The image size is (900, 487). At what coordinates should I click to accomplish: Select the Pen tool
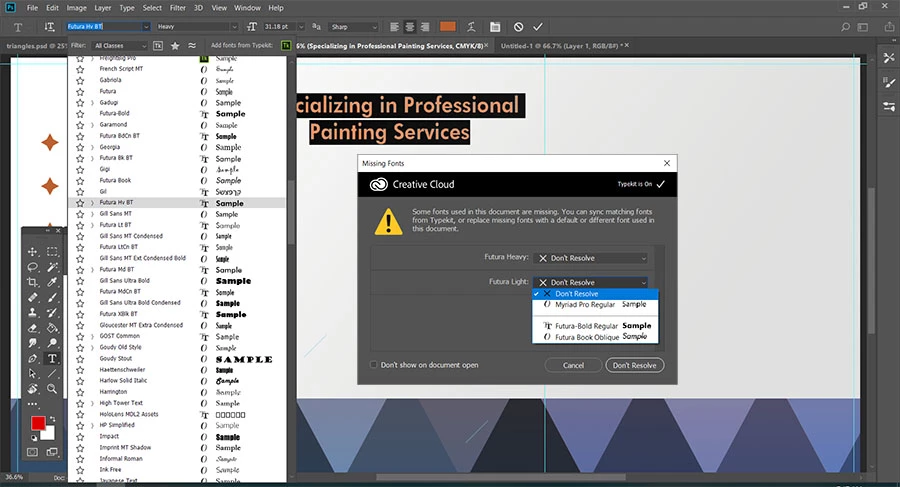tap(33, 358)
